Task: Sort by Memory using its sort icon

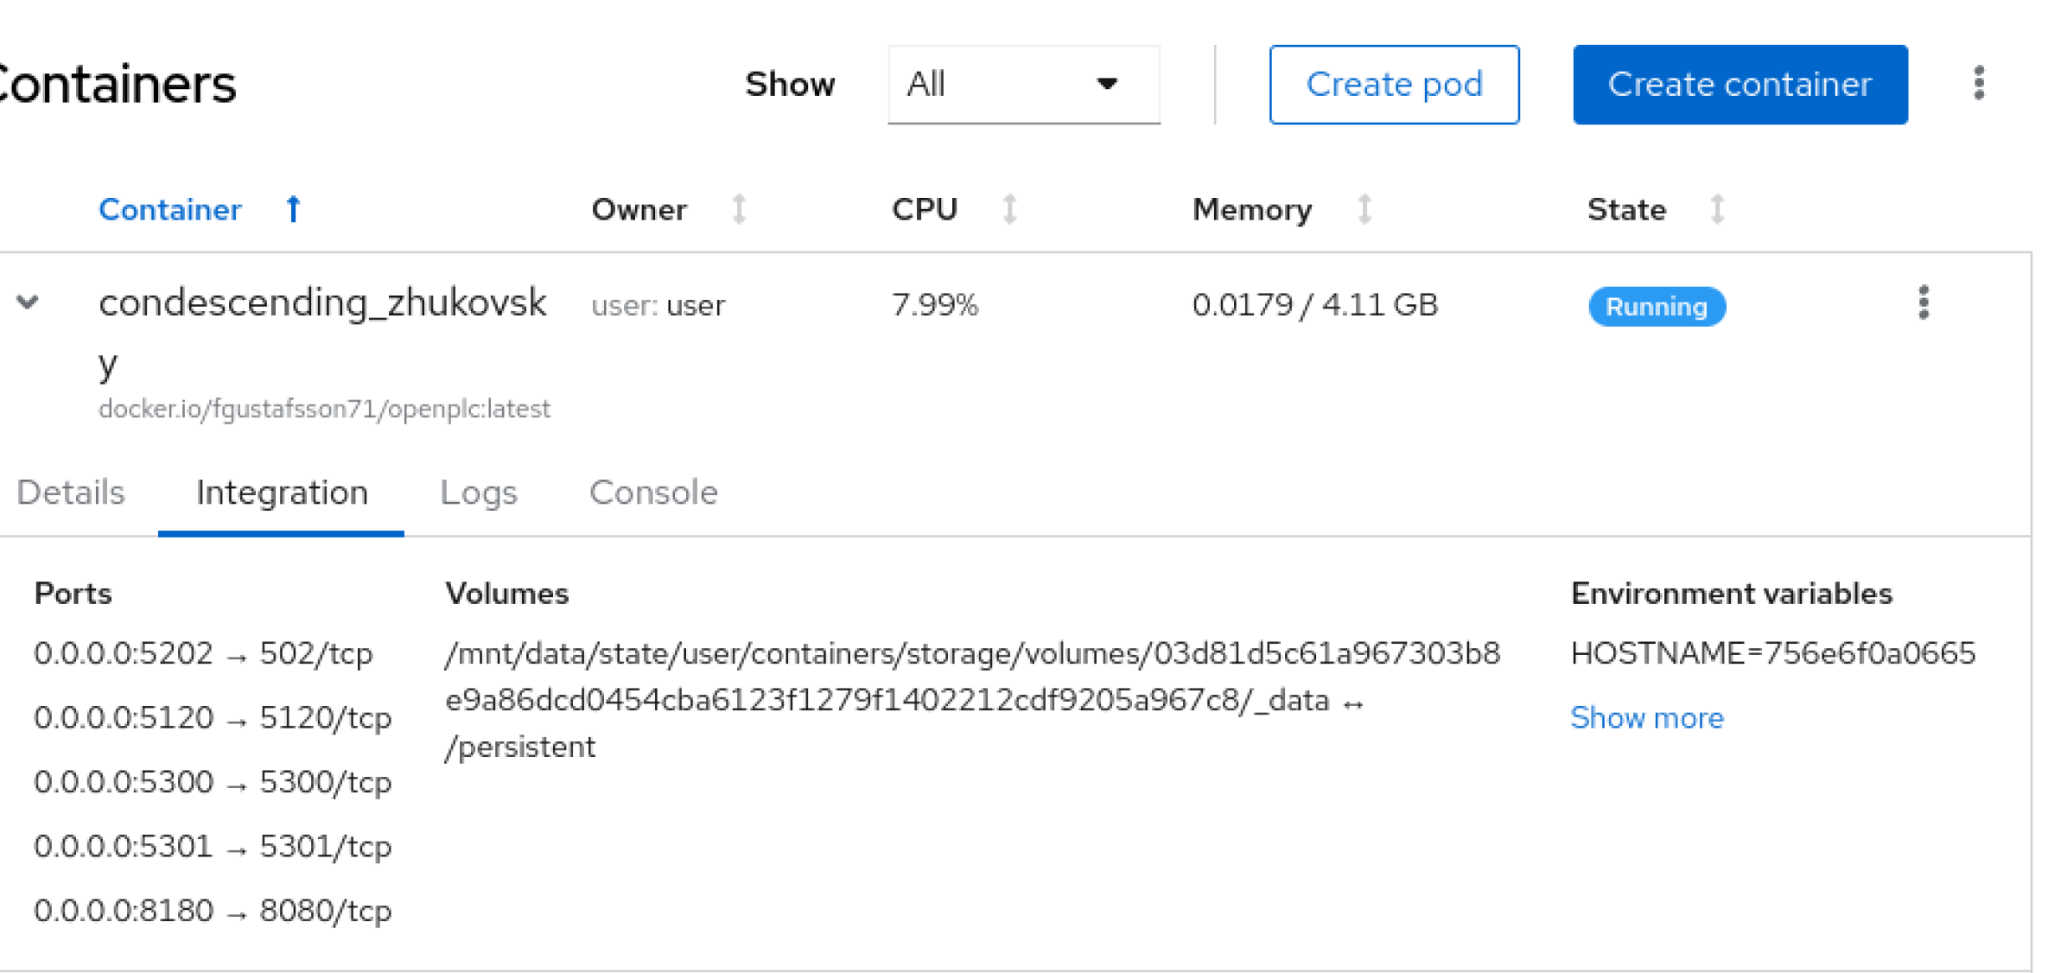Action: pos(1364,209)
